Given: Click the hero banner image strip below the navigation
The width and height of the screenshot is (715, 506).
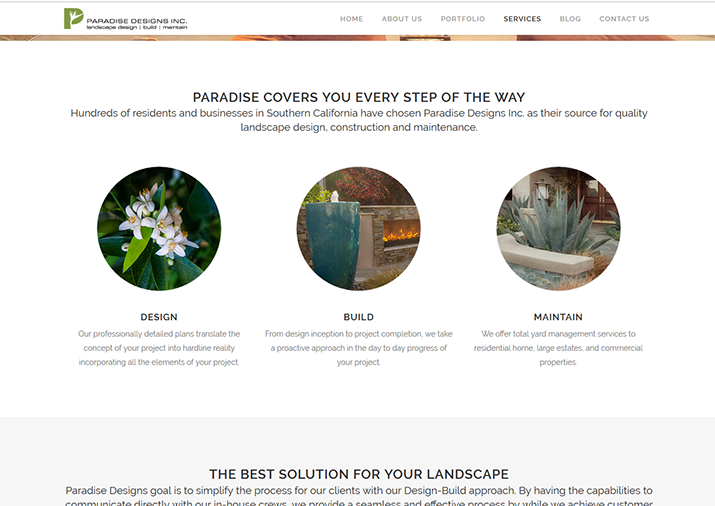Looking at the screenshot, I should (358, 38).
